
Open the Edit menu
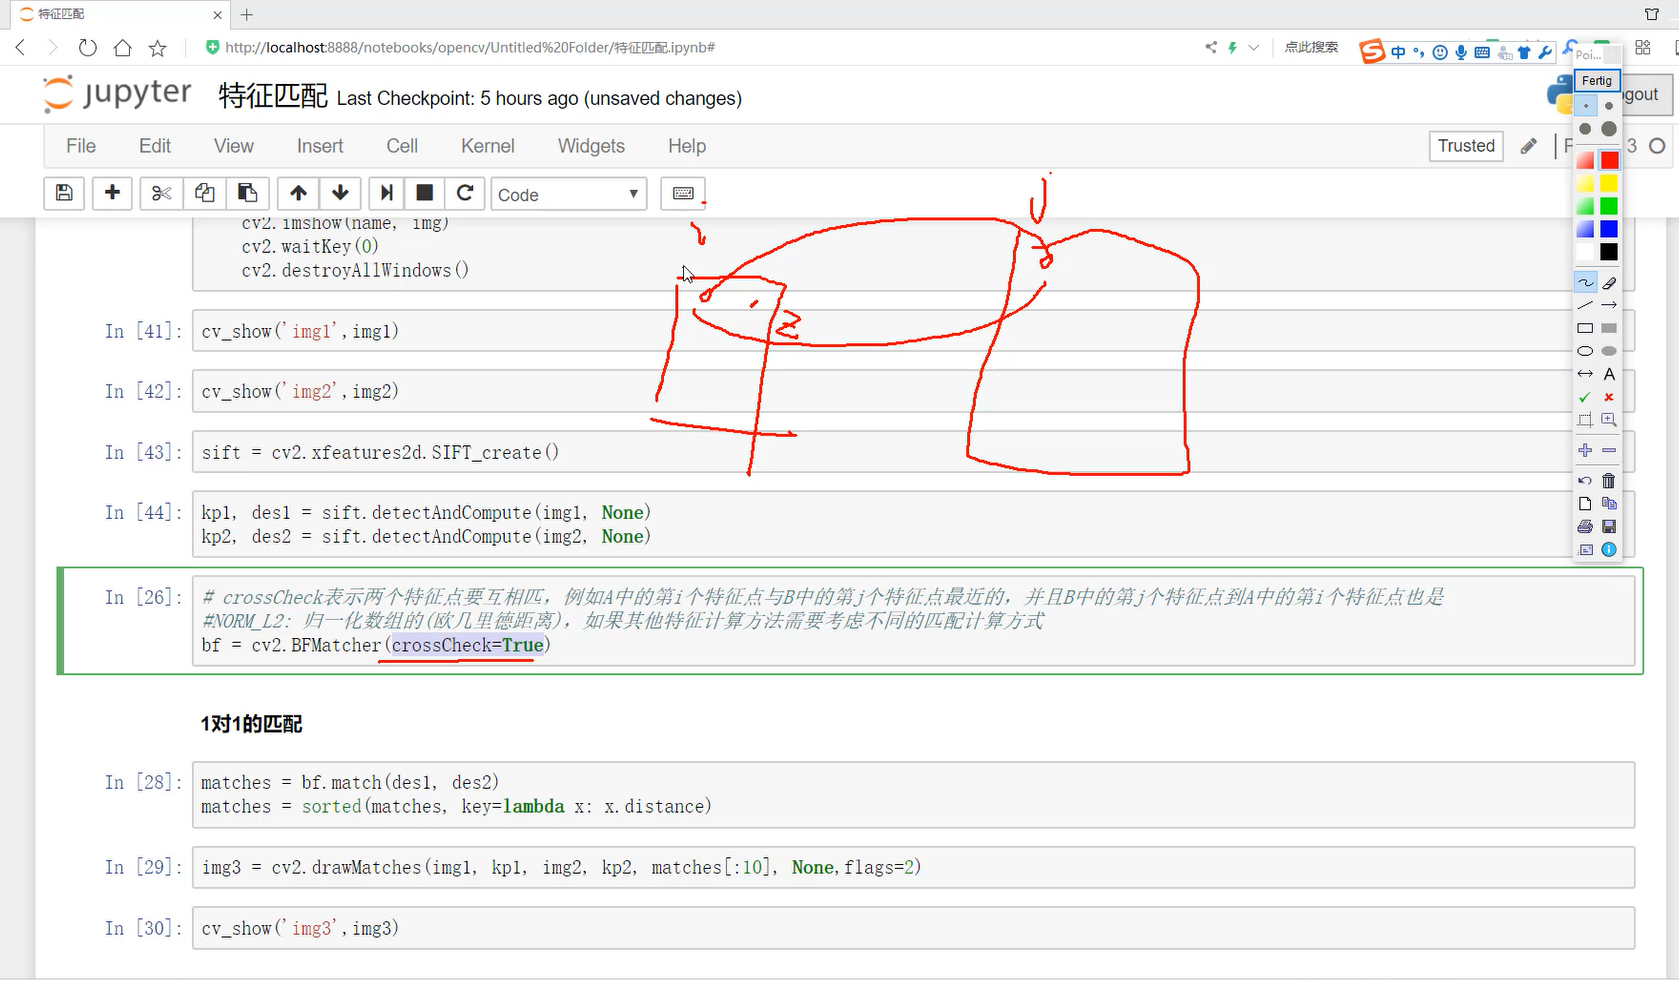(155, 146)
